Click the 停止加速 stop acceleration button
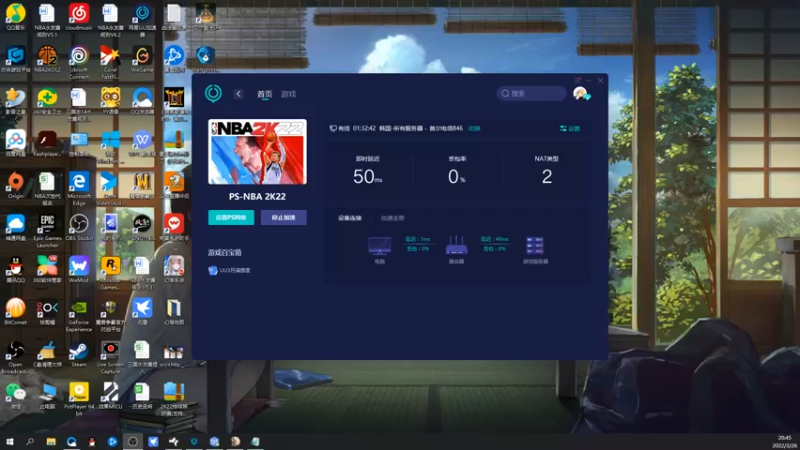Viewport: 800px width, 450px height. point(284,217)
